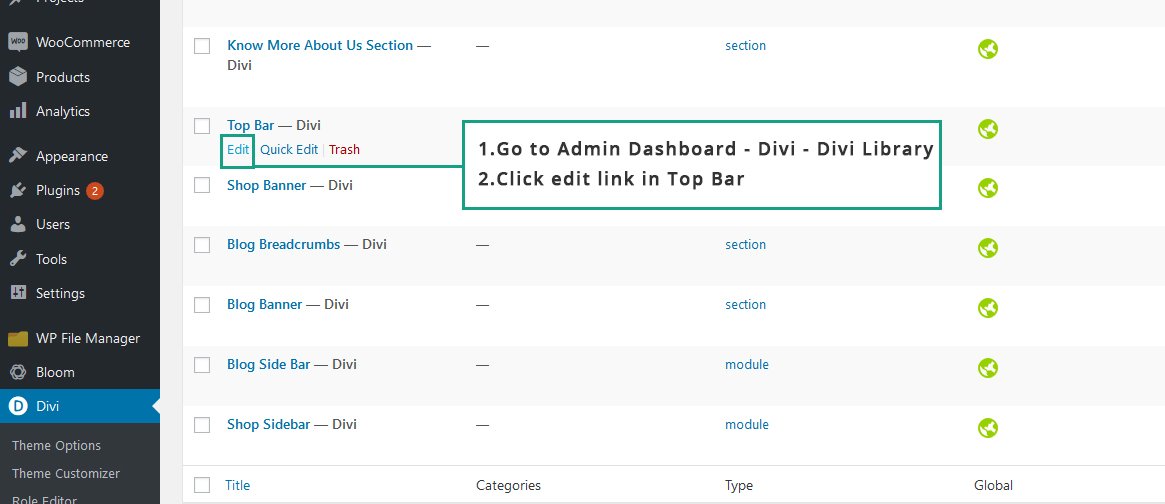Image resolution: width=1165 pixels, height=504 pixels.
Task: Click the Users person icon
Action: (18, 224)
